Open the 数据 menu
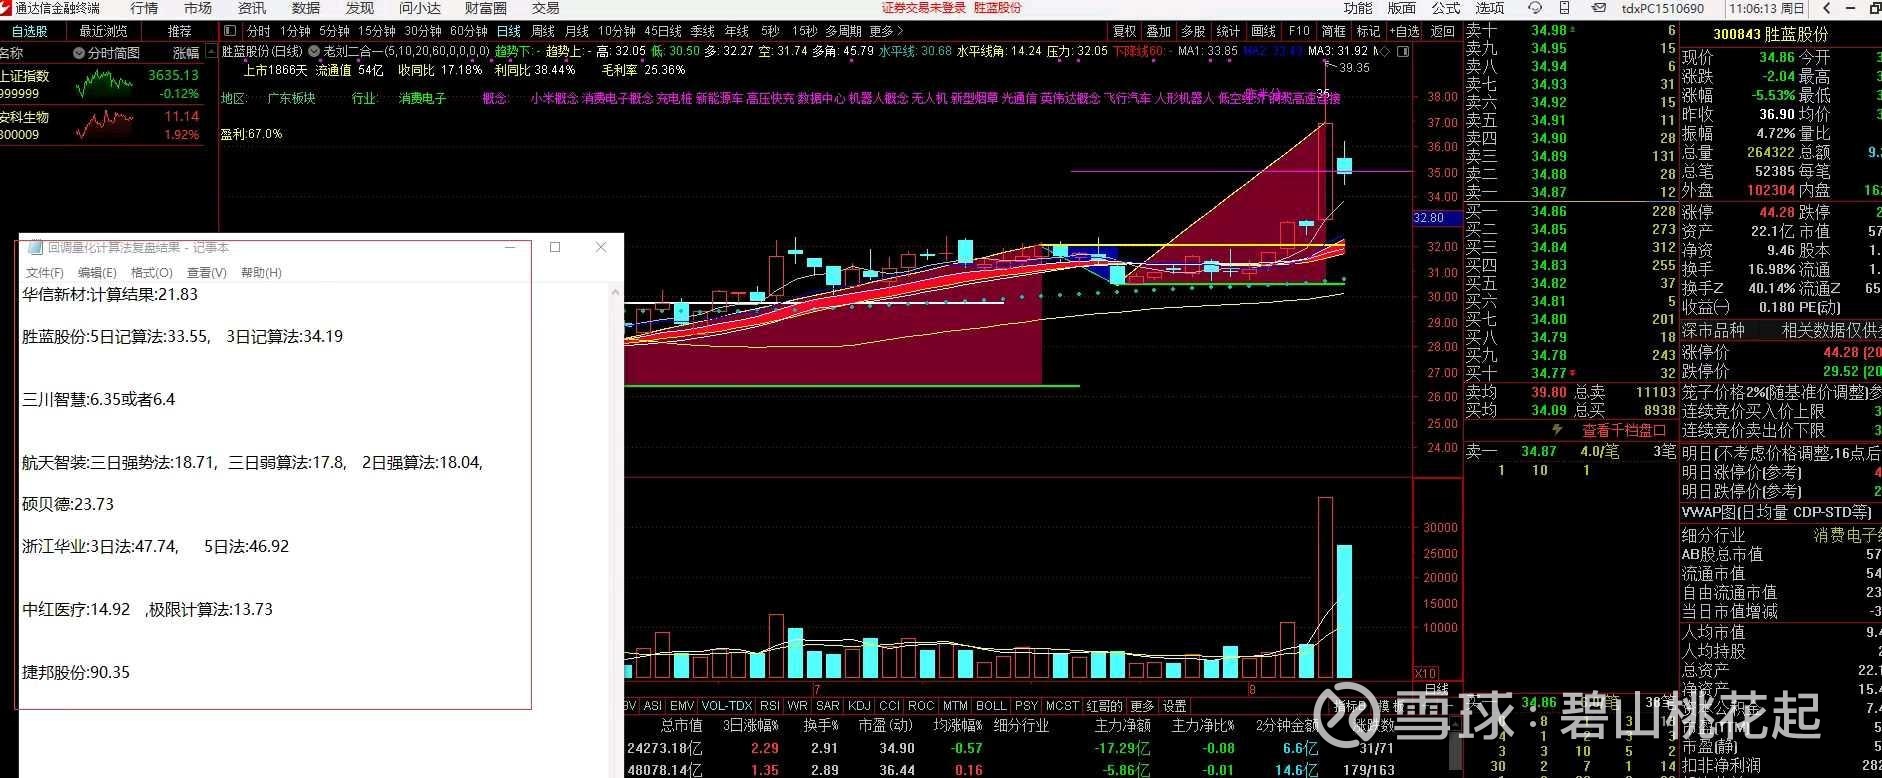 click(306, 8)
